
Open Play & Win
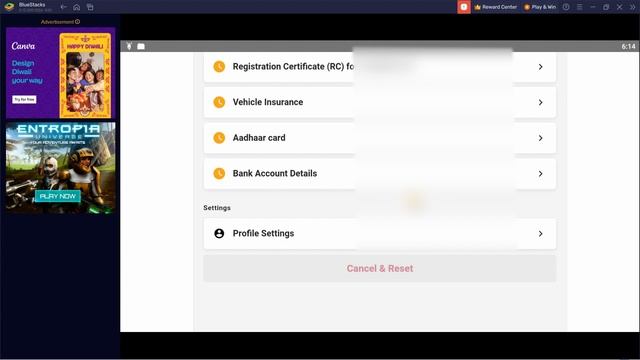tap(540, 7)
